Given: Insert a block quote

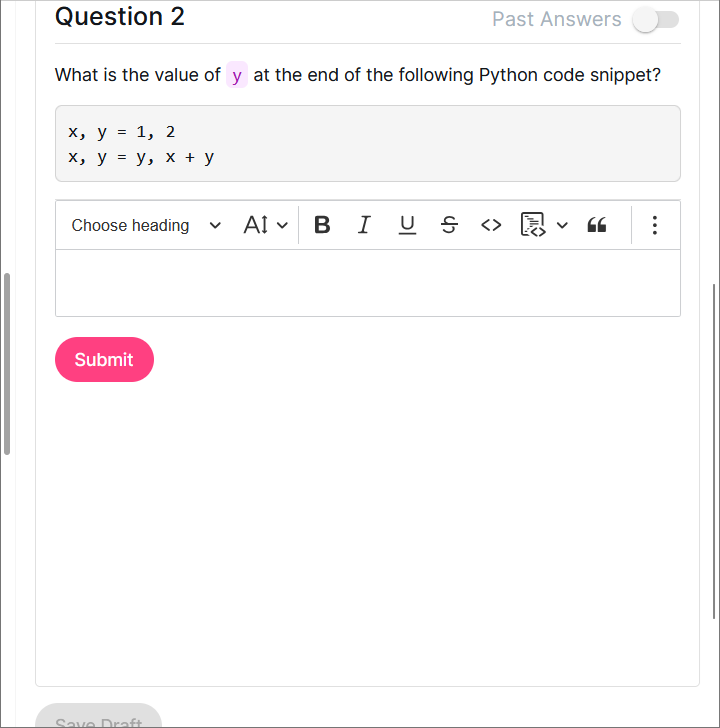Looking at the screenshot, I should pyautogui.click(x=597, y=225).
